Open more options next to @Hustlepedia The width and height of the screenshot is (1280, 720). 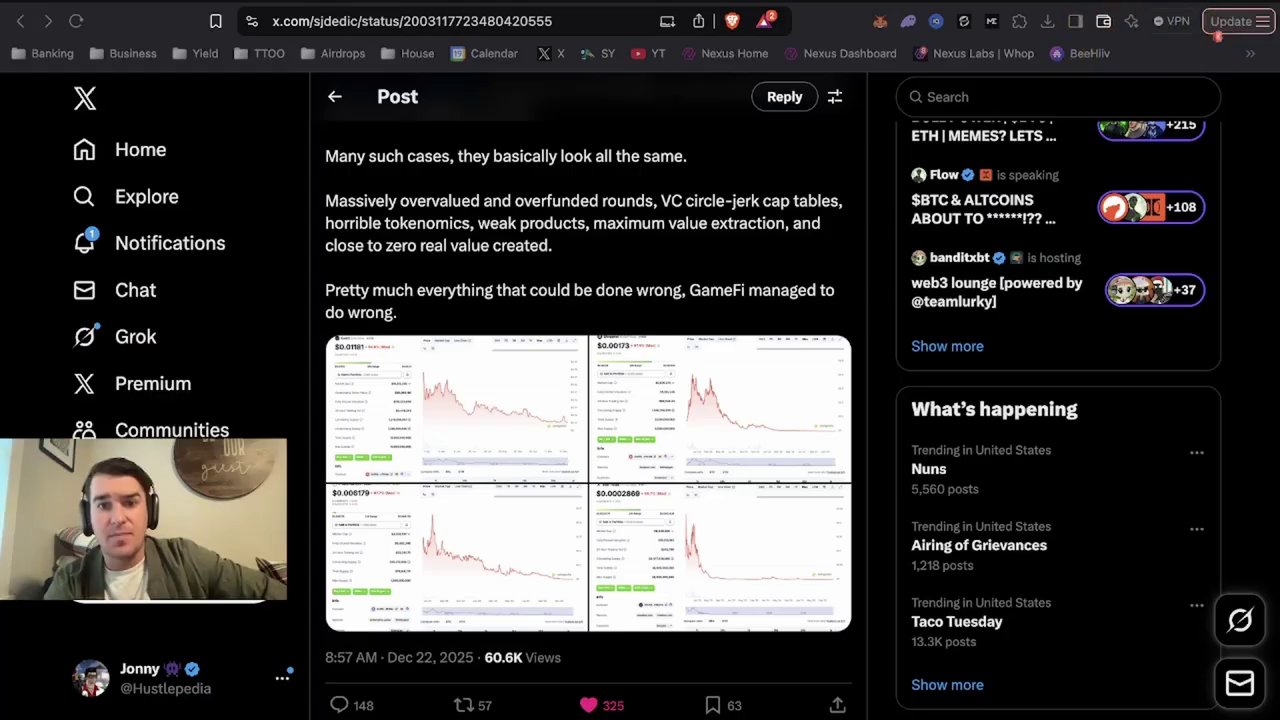[282, 677]
